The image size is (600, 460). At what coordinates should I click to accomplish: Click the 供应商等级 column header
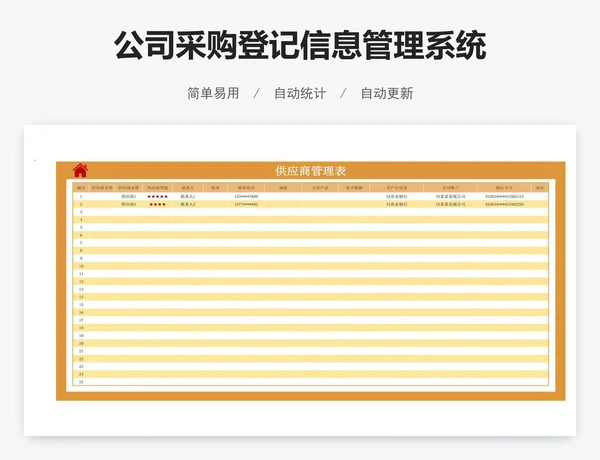pyautogui.click(x=157, y=187)
